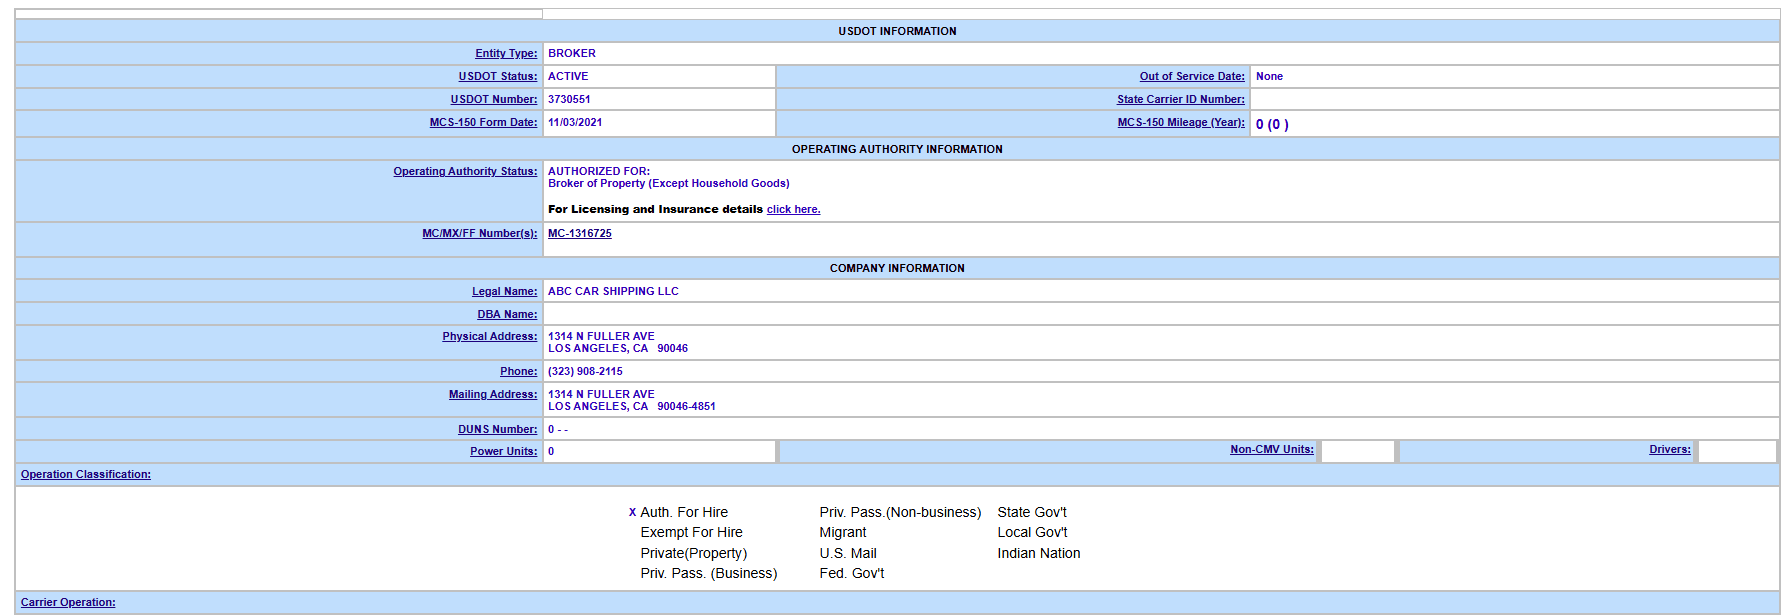
Task: Open the Out of Service Date link
Action: pos(1192,77)
